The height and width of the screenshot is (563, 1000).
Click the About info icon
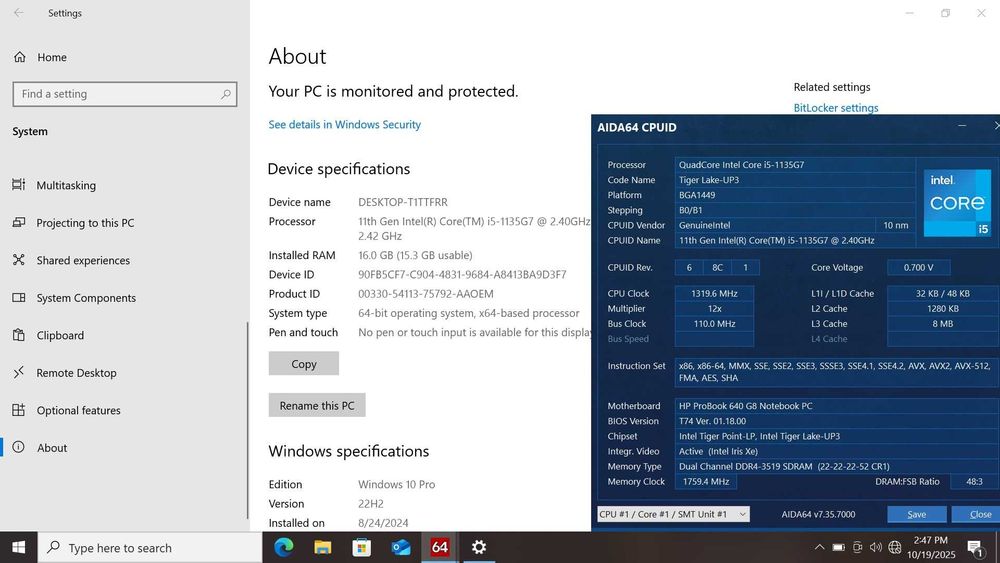click(18, 447)
